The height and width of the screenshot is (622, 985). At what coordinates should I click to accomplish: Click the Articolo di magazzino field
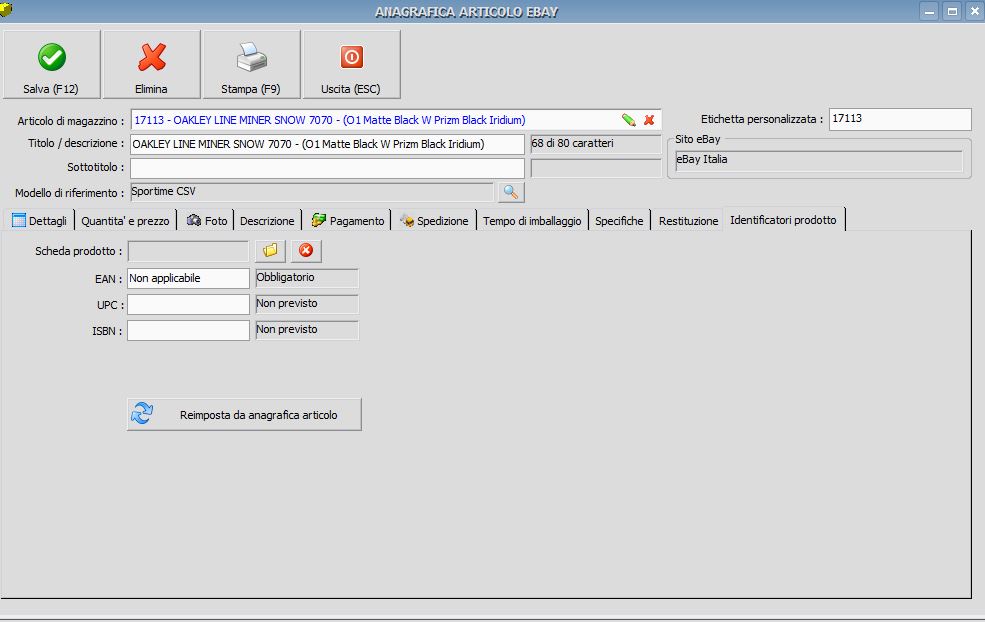click(x=396, y=120)
